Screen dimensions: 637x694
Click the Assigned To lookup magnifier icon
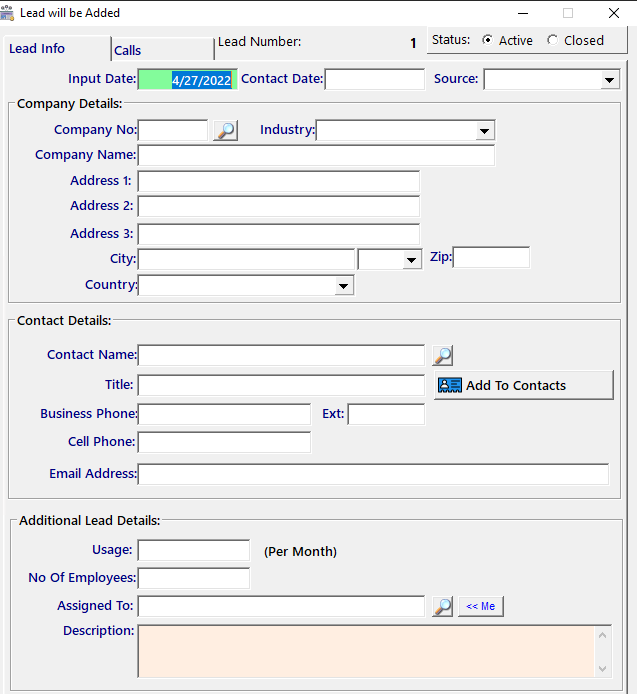tap(443, 606)
